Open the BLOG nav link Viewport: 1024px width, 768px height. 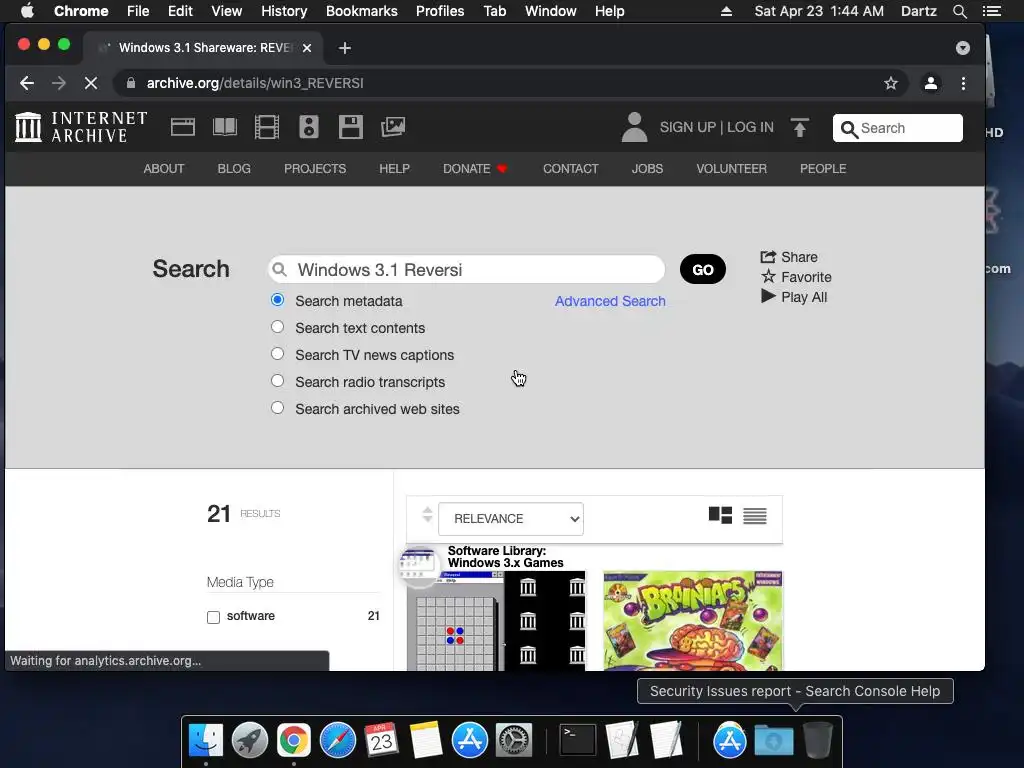pyautogui.click(x=234, y=168)
